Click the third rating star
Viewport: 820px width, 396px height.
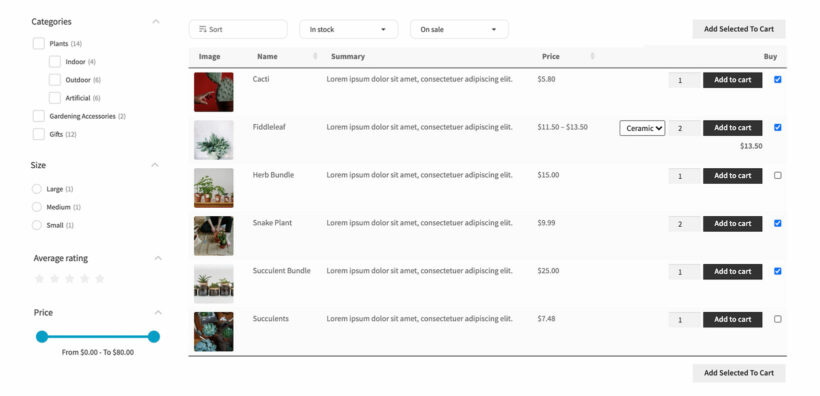point(70,279)
